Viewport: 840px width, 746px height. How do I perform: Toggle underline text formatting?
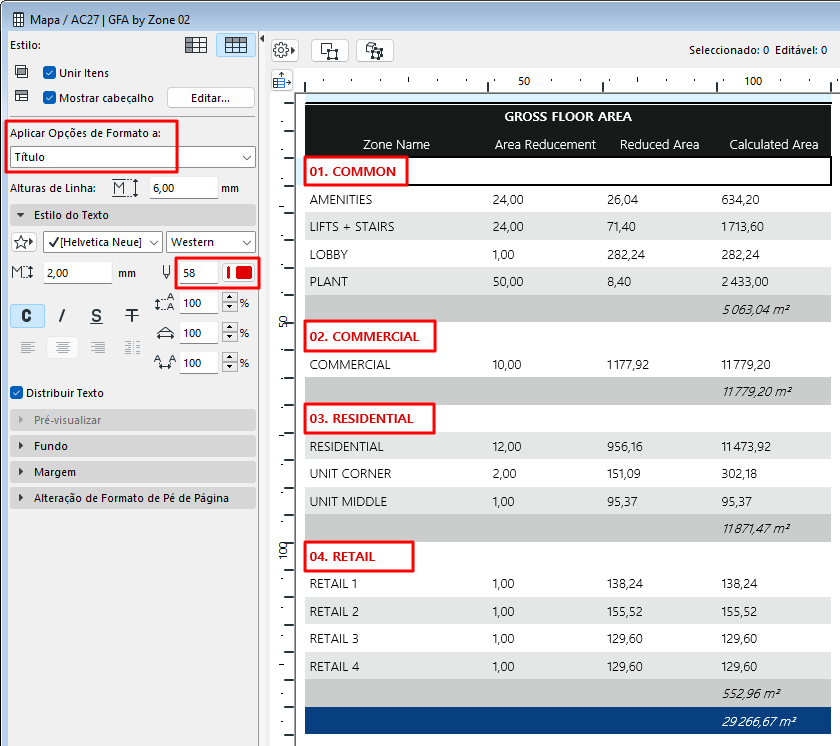(x=96, y=316)
